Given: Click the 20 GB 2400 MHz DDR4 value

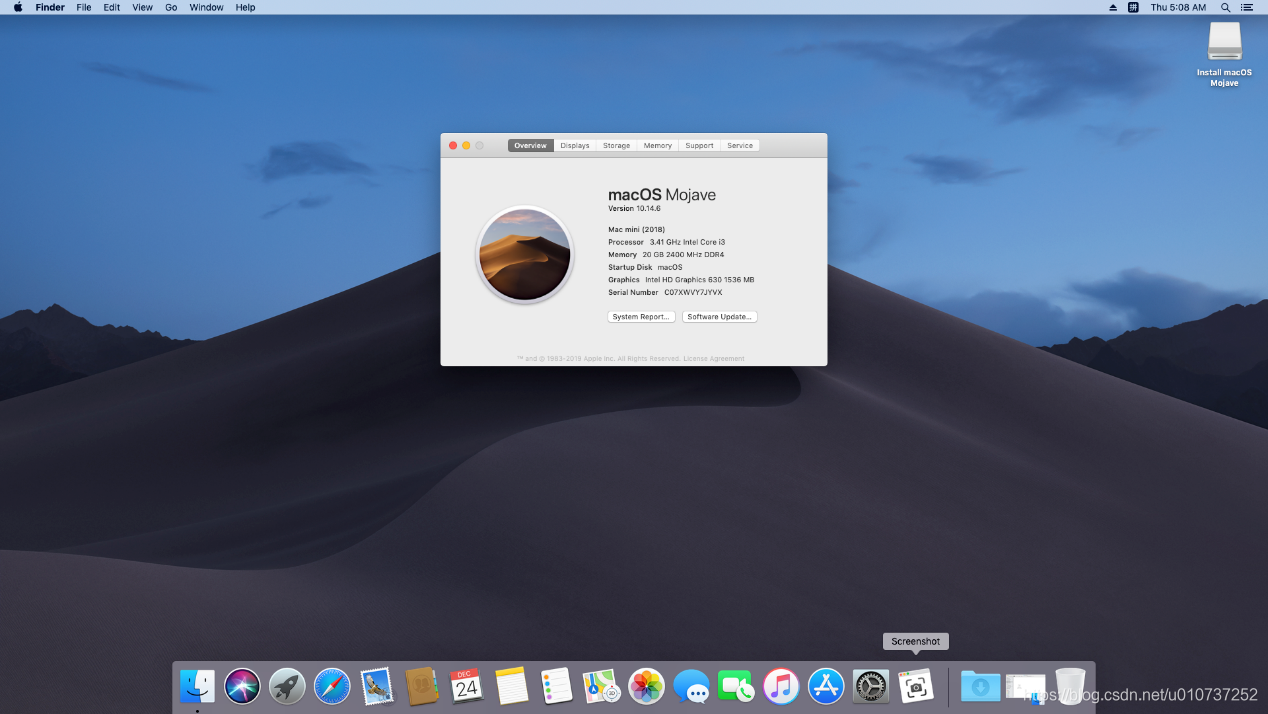Looking at the screenshot, I should pyautogui.click(x=683, y=254).
